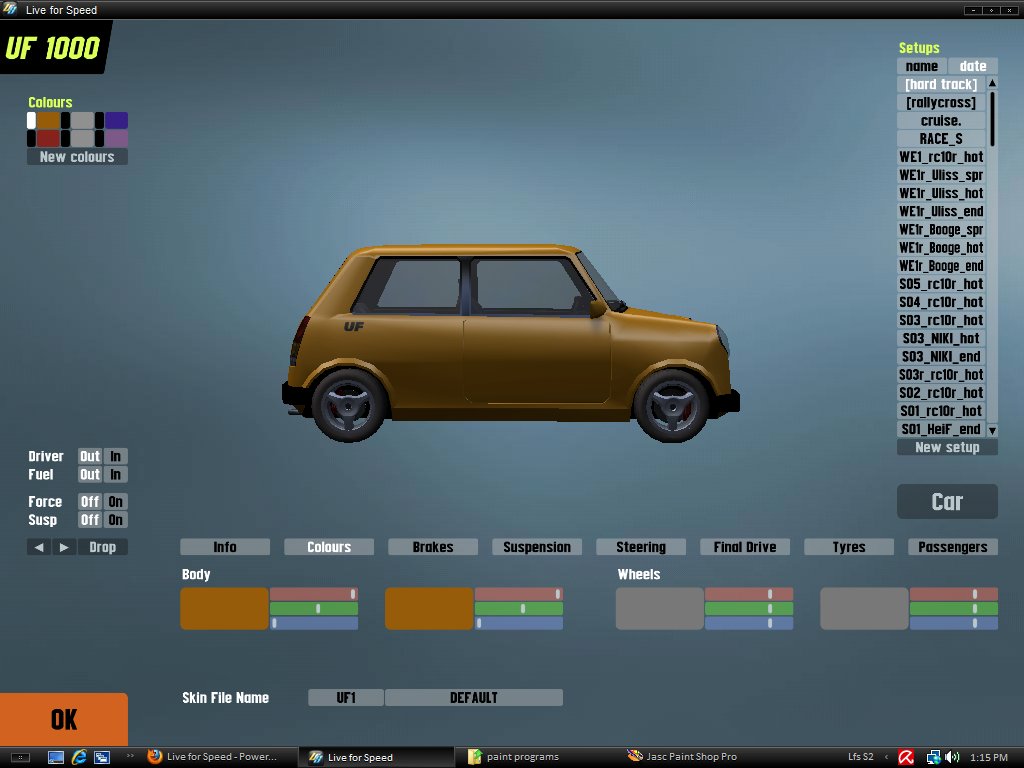Select the RACE_S setup
The image size is (1024, 768).
click(x=941, y=138)
